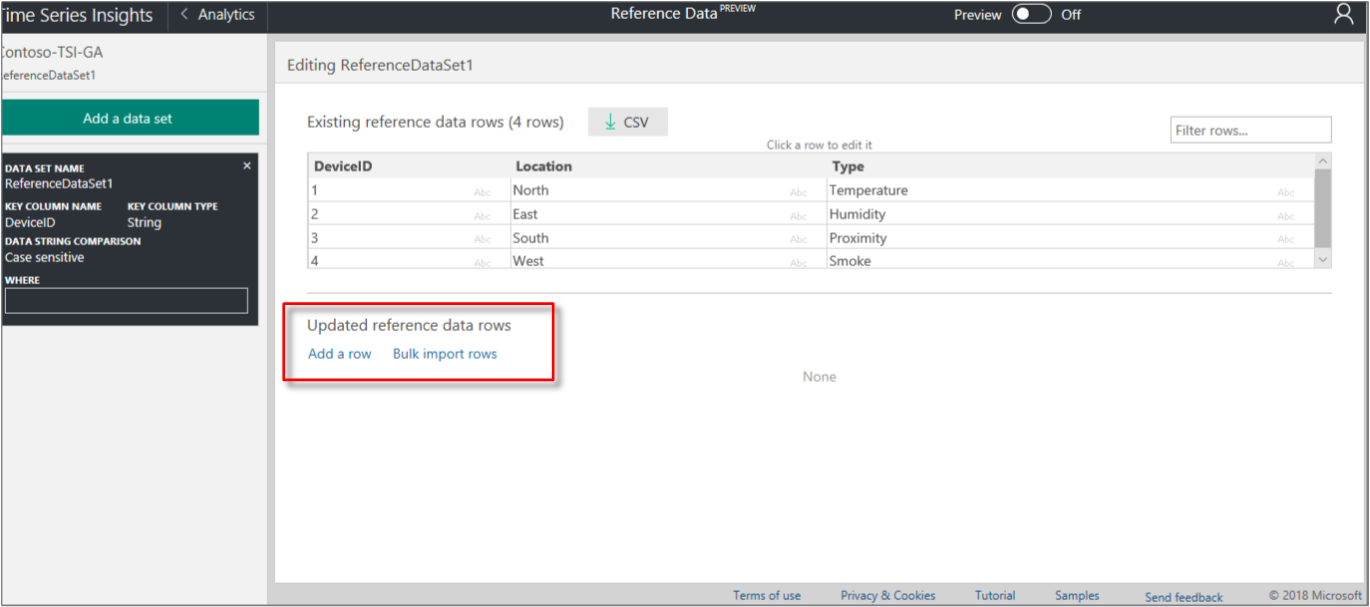Open Bulk import rows
Viewport: 1370px width, 607px height.
(x=444, y=353)
